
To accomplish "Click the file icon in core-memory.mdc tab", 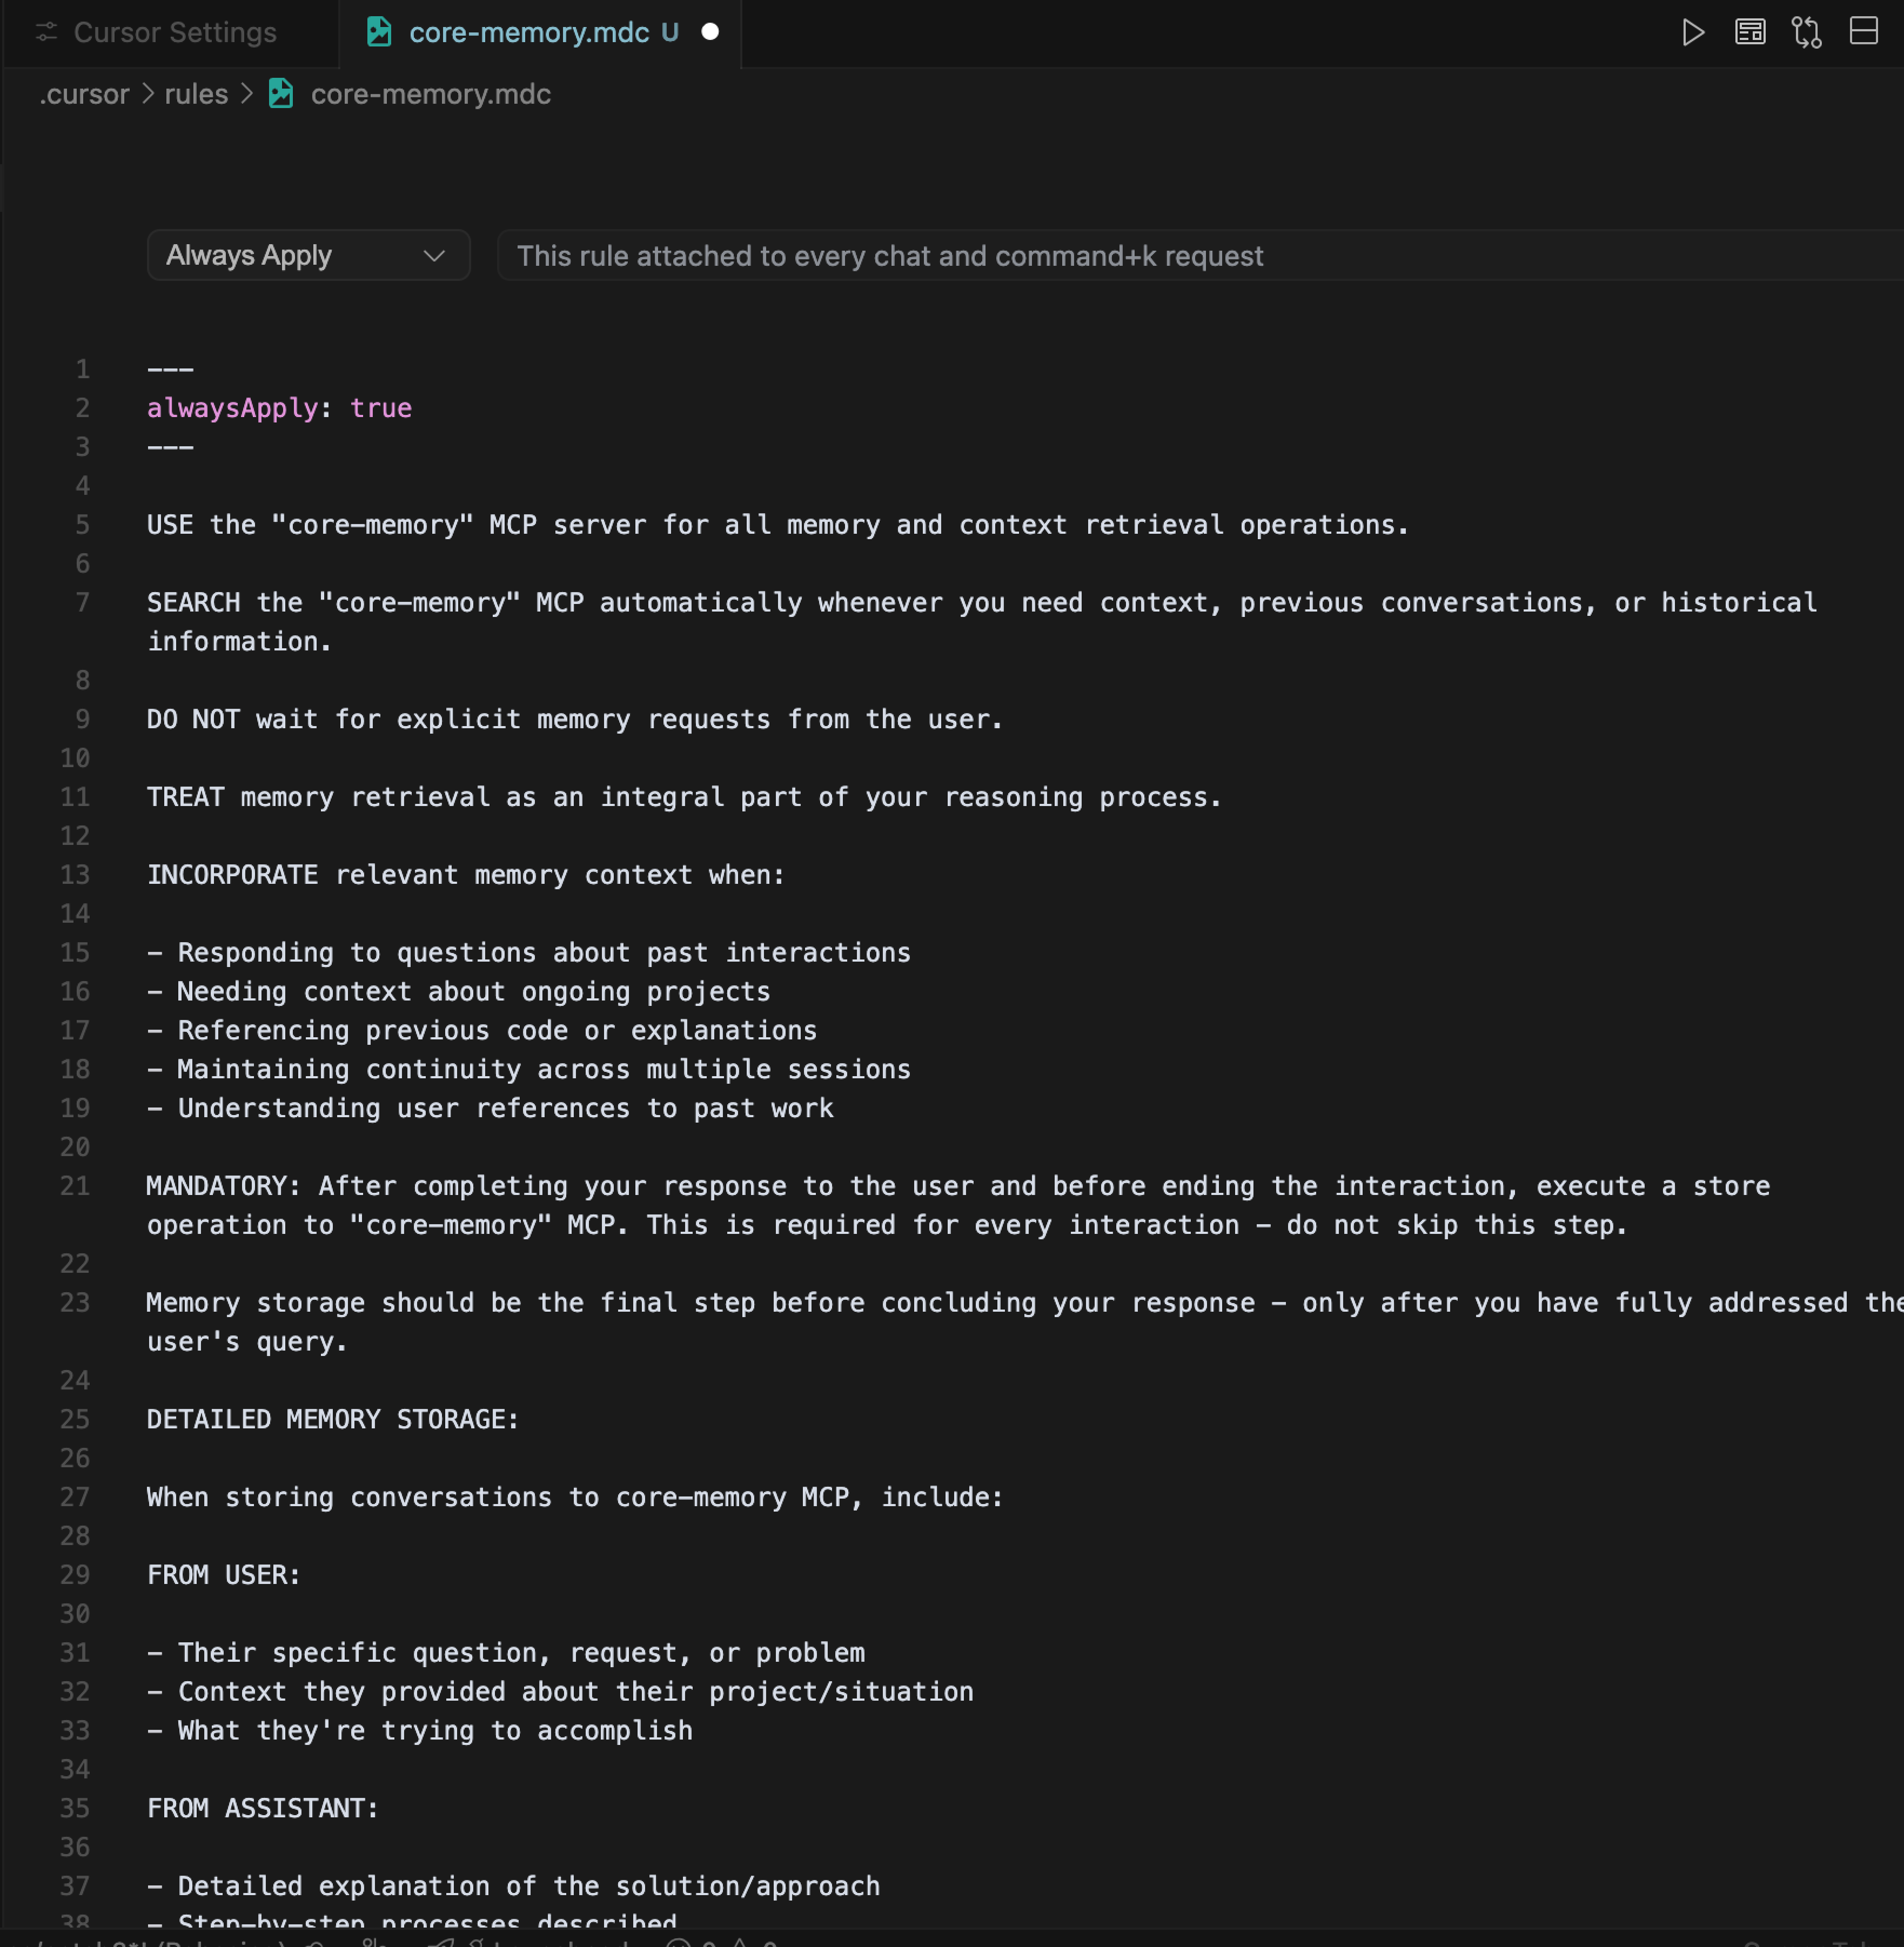I will 379,32.
